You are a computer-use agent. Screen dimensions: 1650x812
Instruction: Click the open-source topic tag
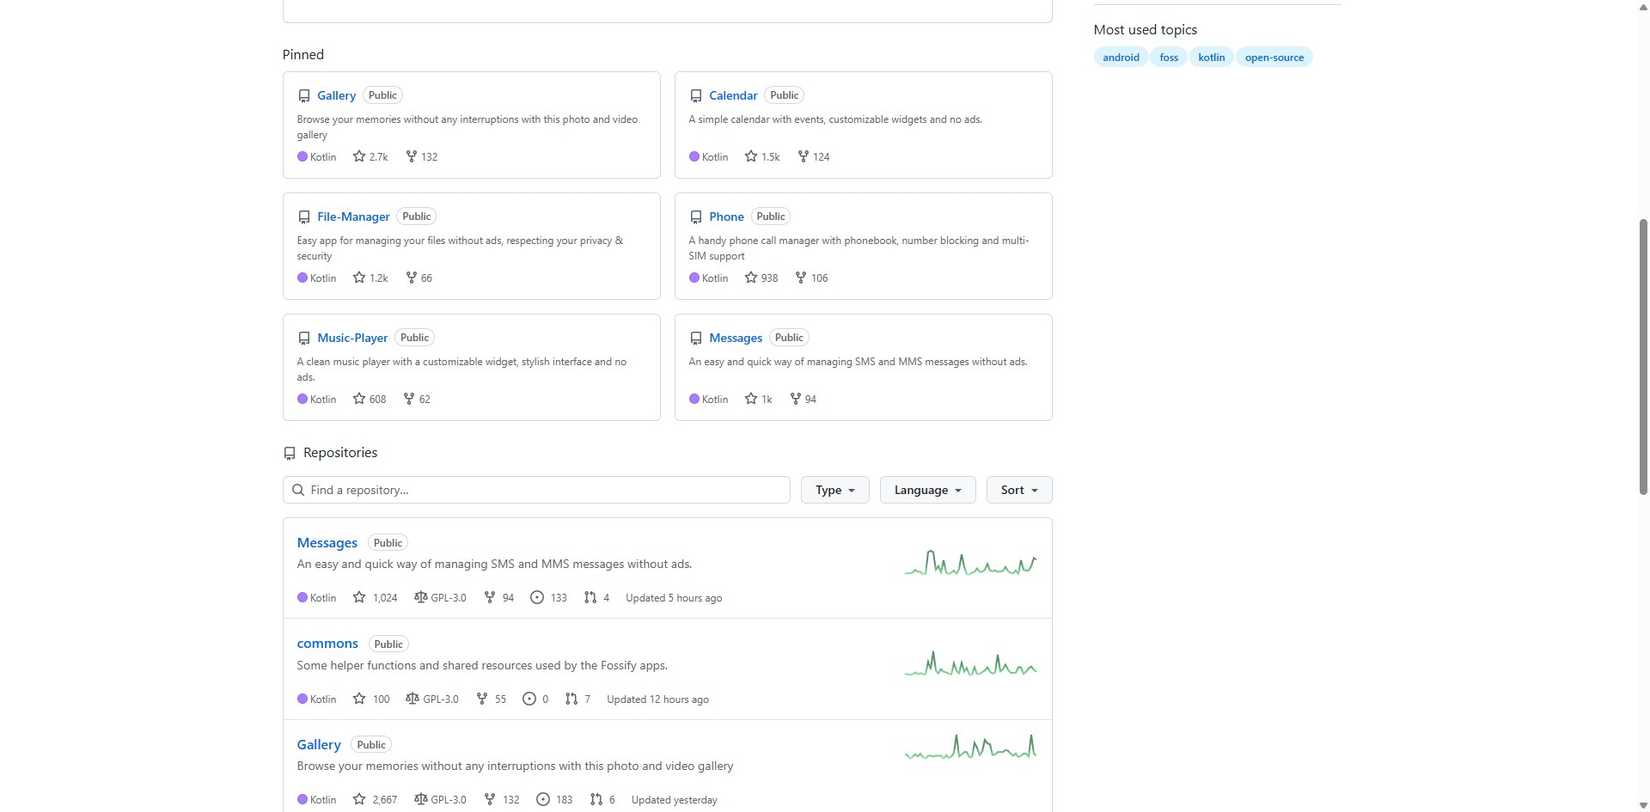coord(1274,57)
